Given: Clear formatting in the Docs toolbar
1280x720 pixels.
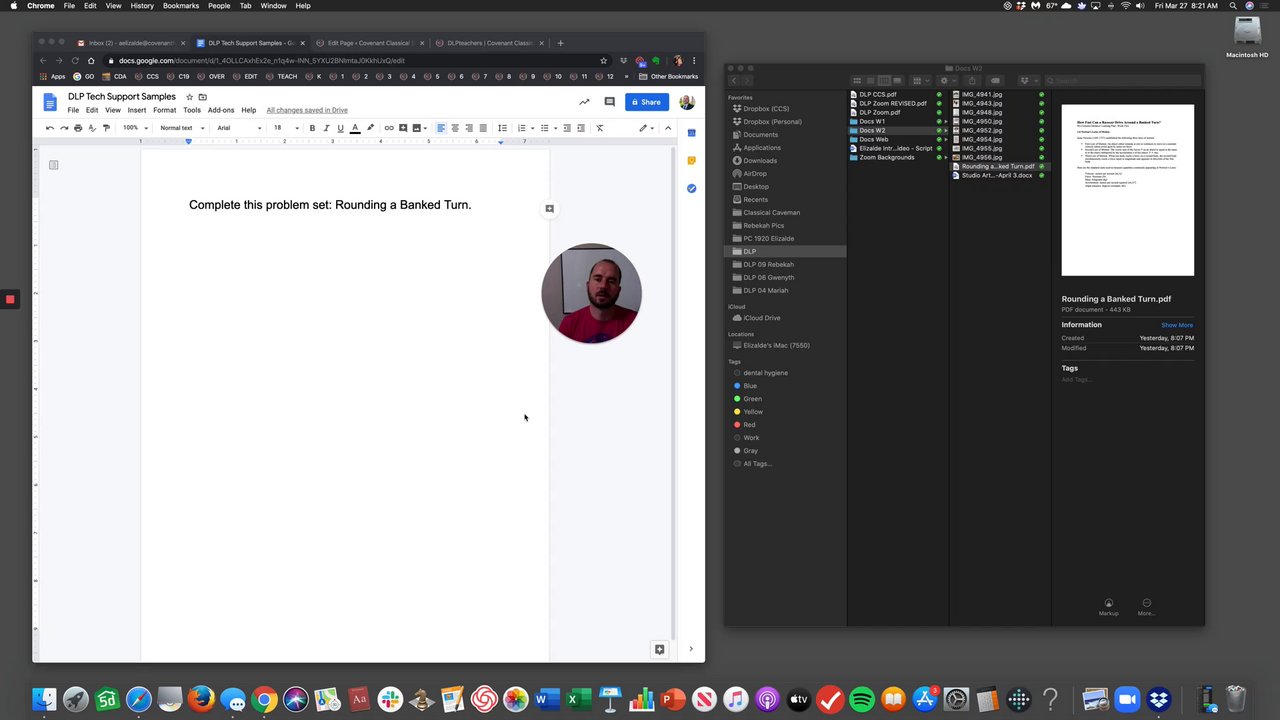Looking at the screenshot, I should (600, 128).
